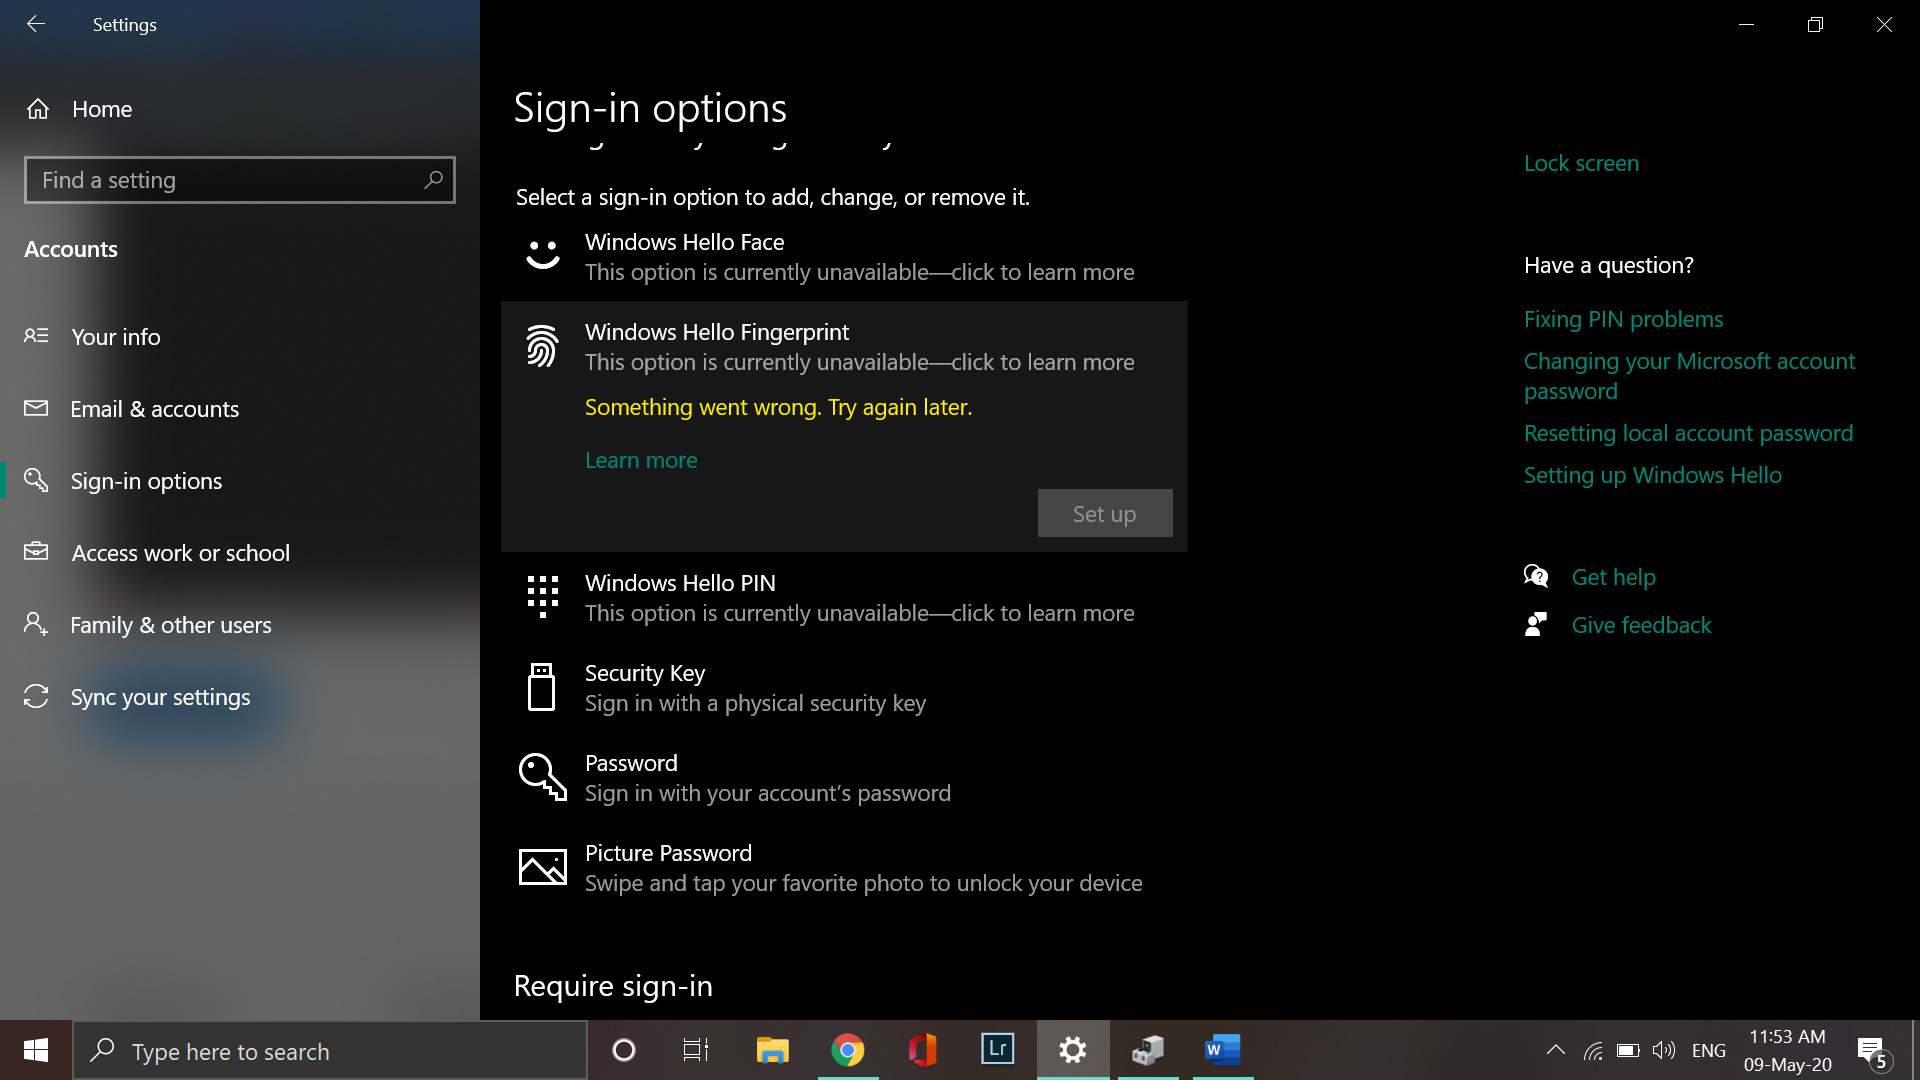Click the PIN keypad dots icon
1920x1080 pixels.
click(543, 596)
